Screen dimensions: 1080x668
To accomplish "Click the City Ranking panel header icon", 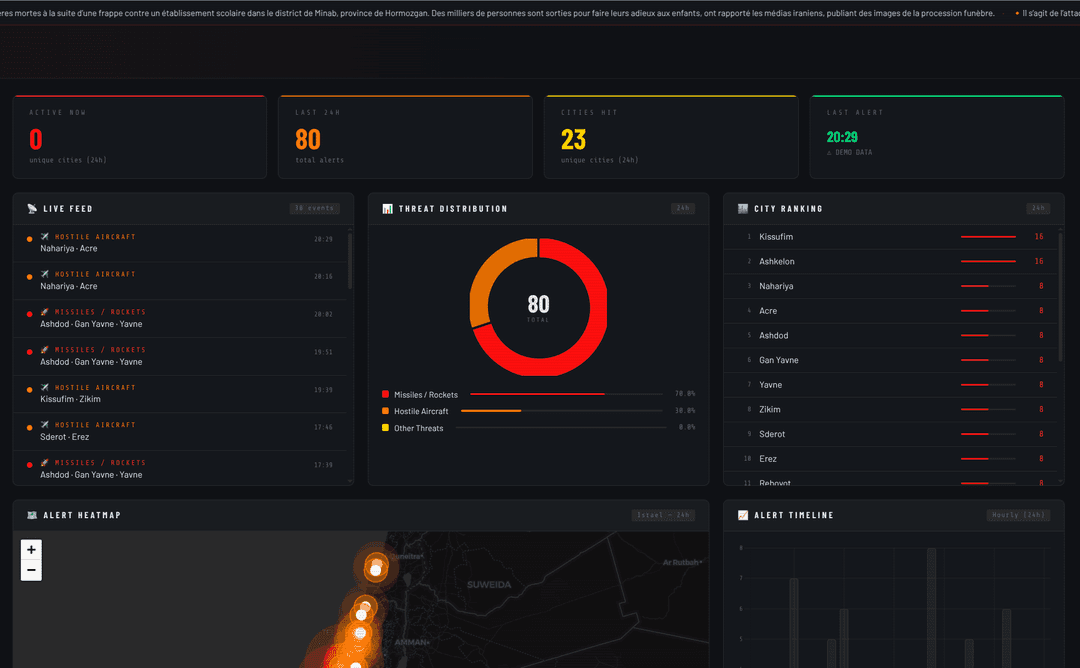I will tap(742, 209).
